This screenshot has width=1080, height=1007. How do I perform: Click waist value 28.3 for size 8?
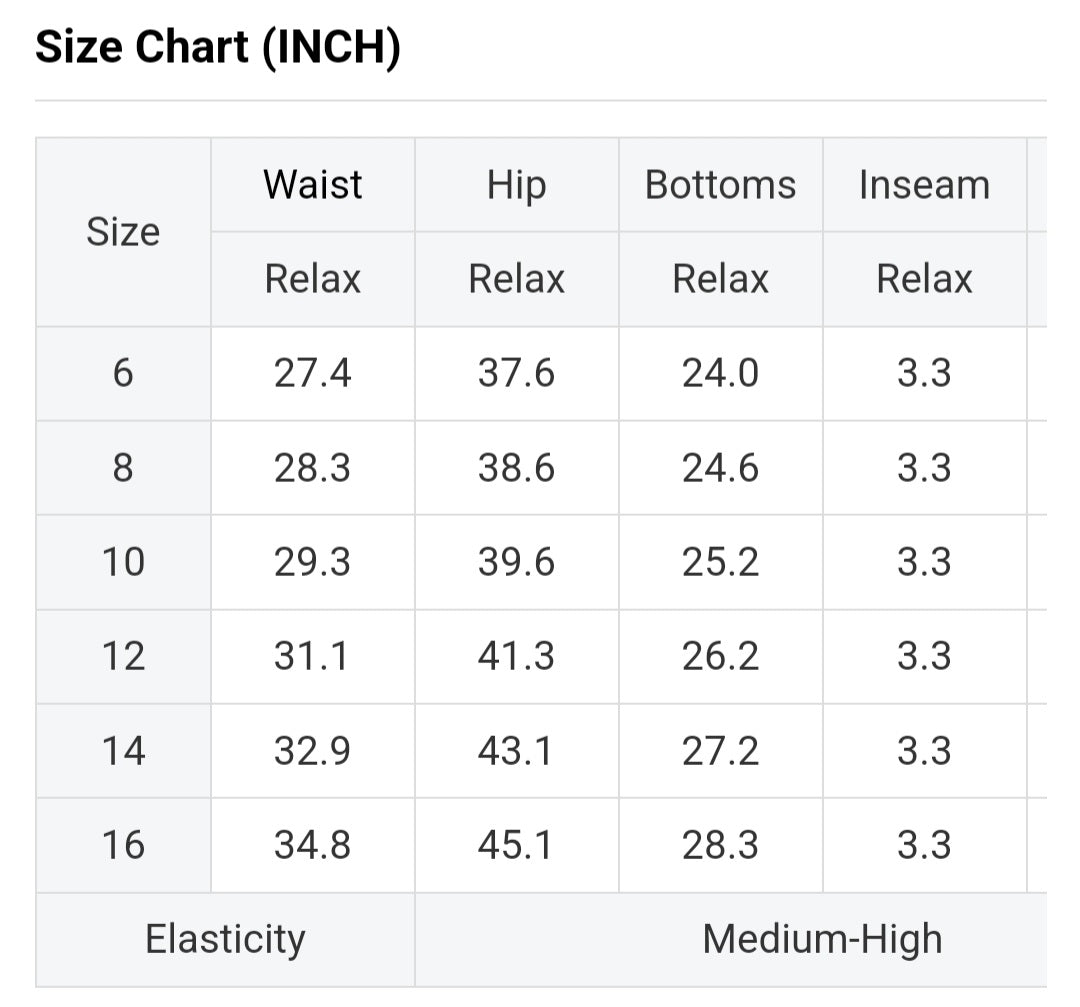point(312,468)
